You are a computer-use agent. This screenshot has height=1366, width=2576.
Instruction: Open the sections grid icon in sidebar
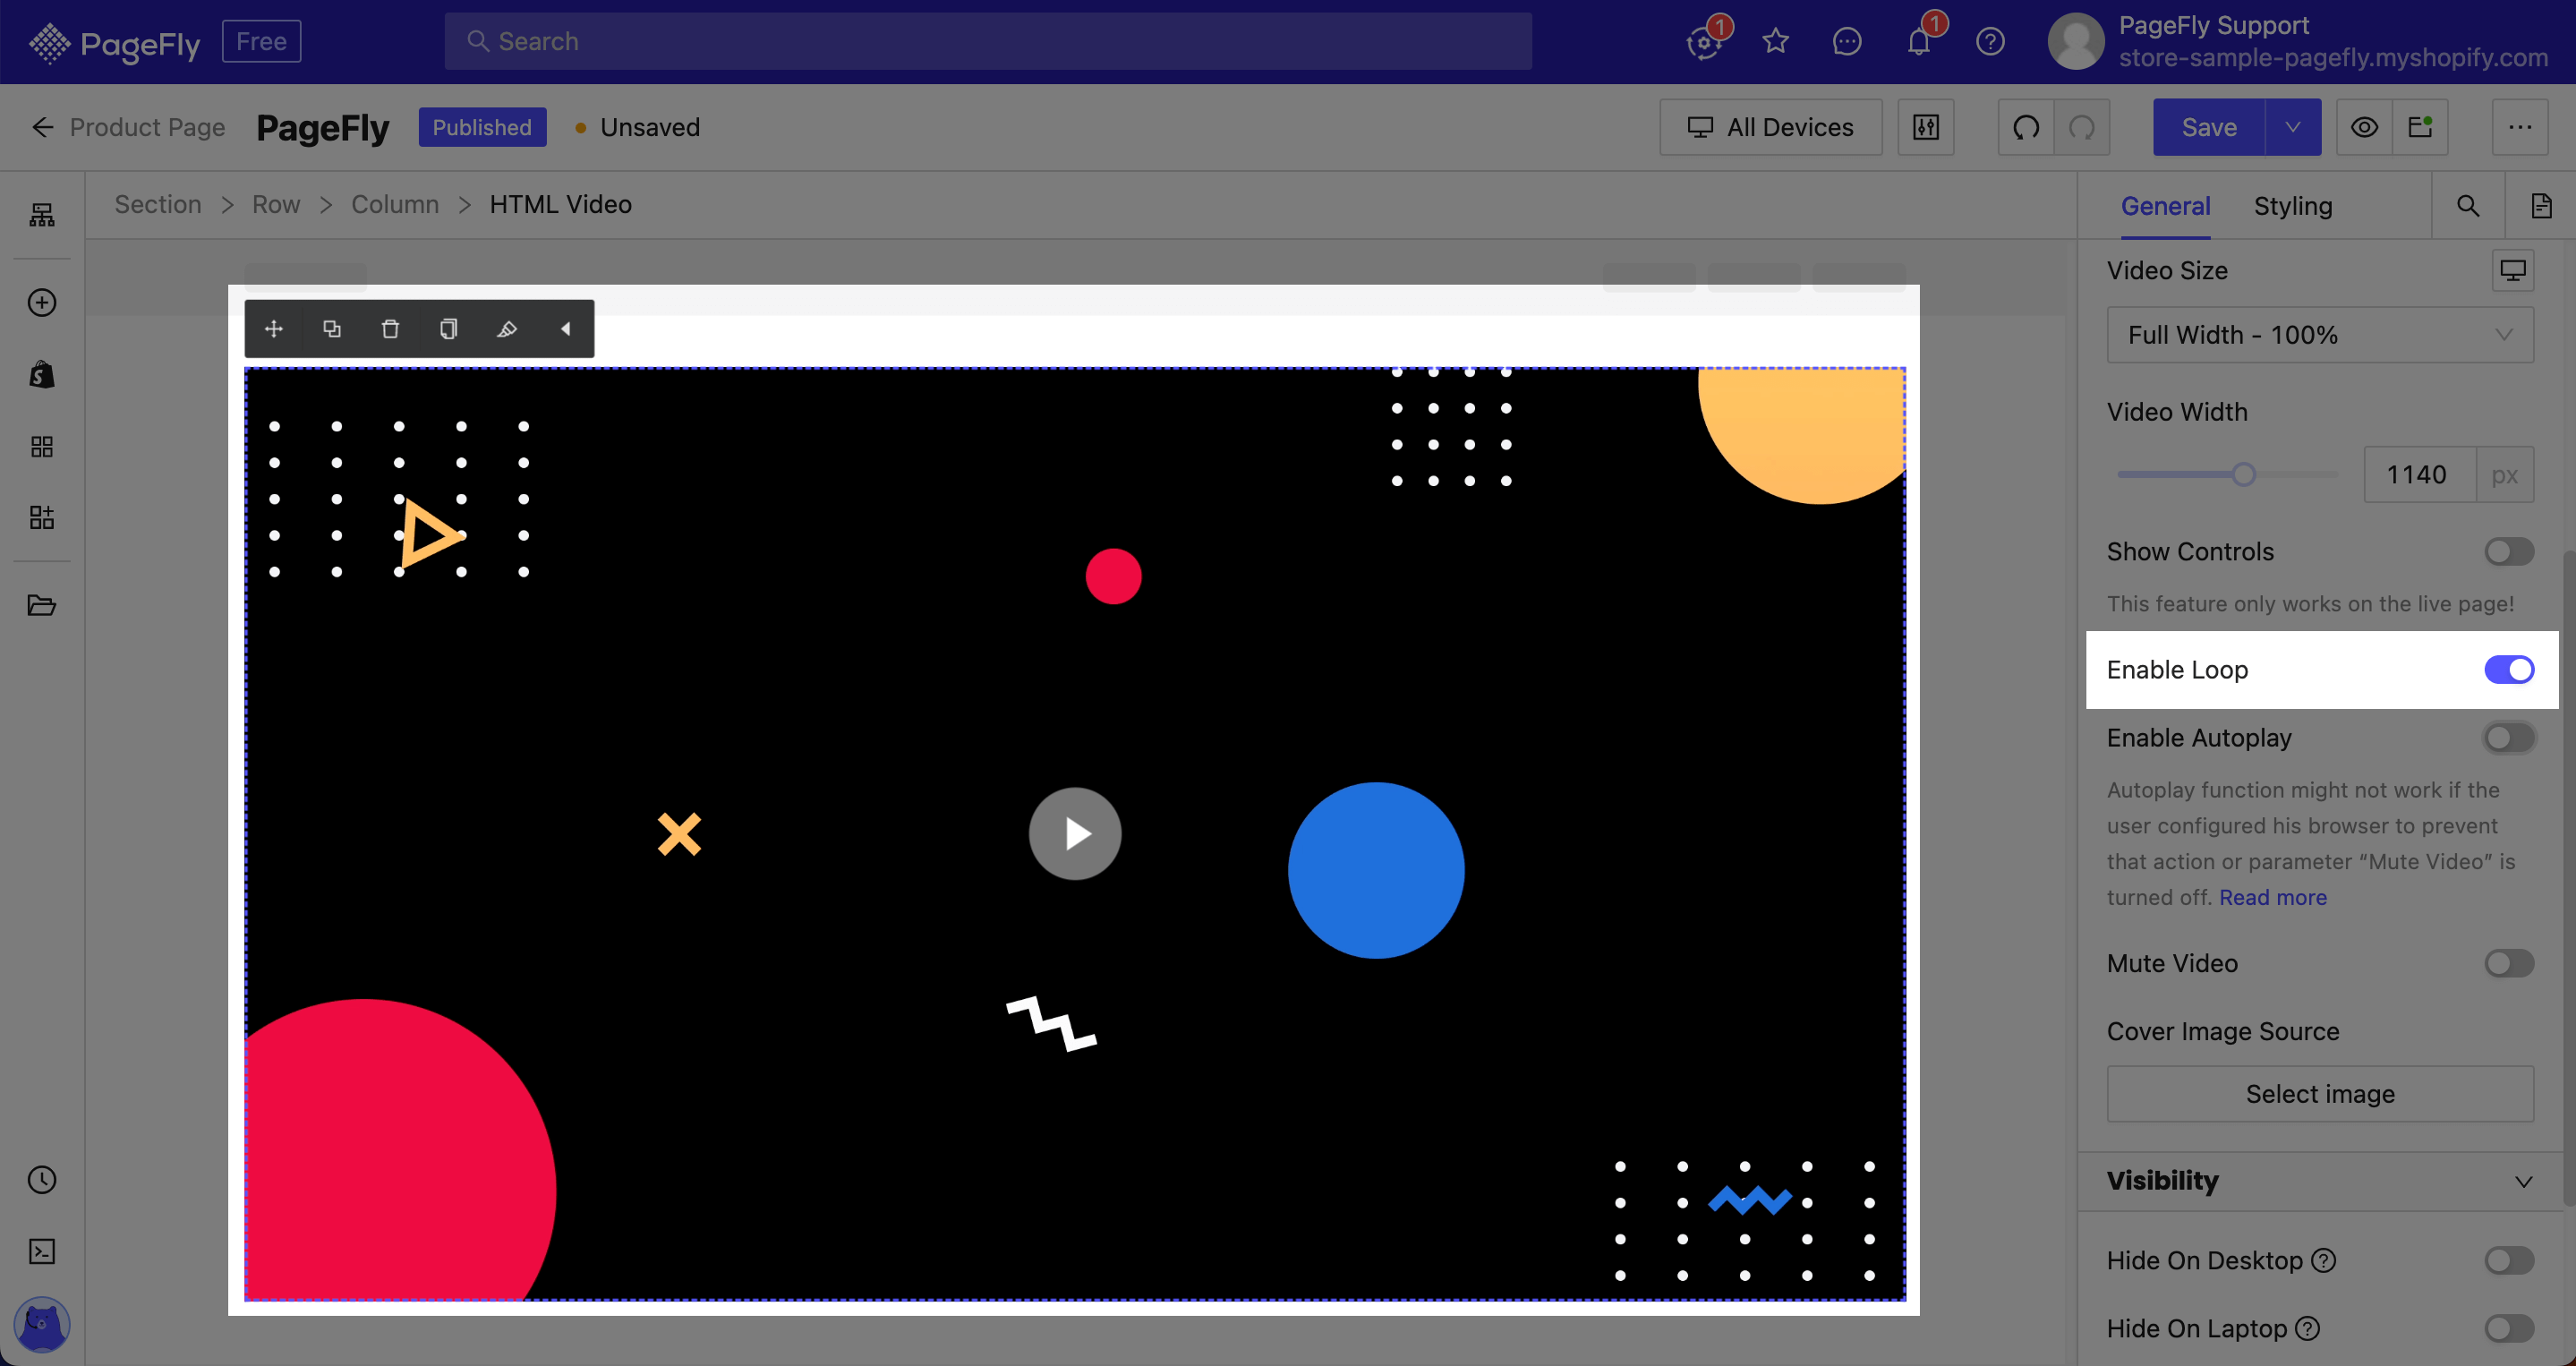click(42, 446)
